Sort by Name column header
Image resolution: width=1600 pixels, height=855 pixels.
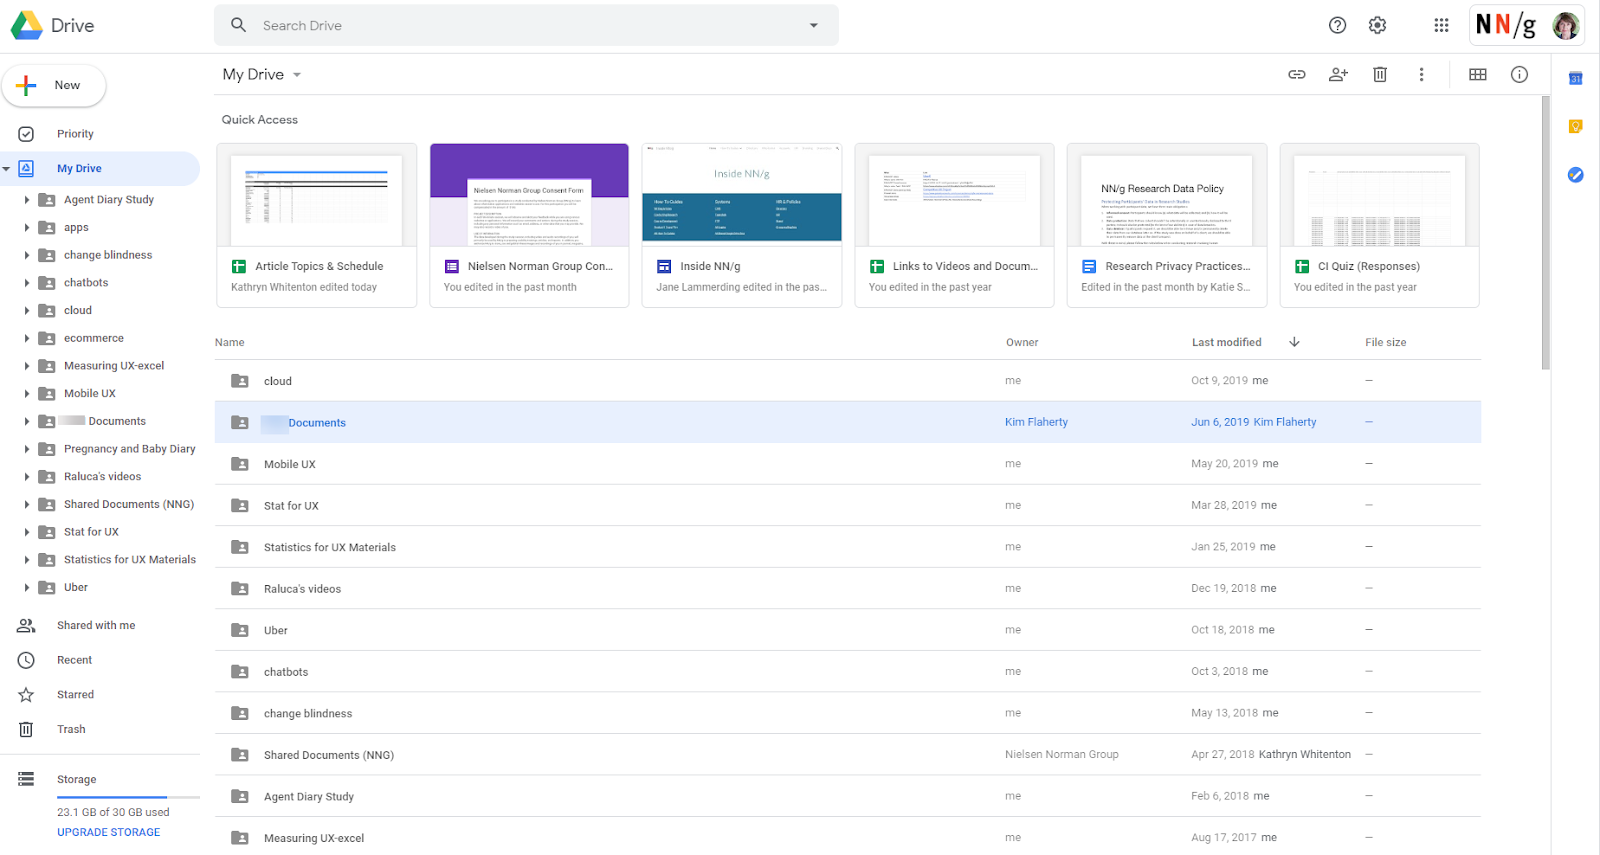coord(229,342)
